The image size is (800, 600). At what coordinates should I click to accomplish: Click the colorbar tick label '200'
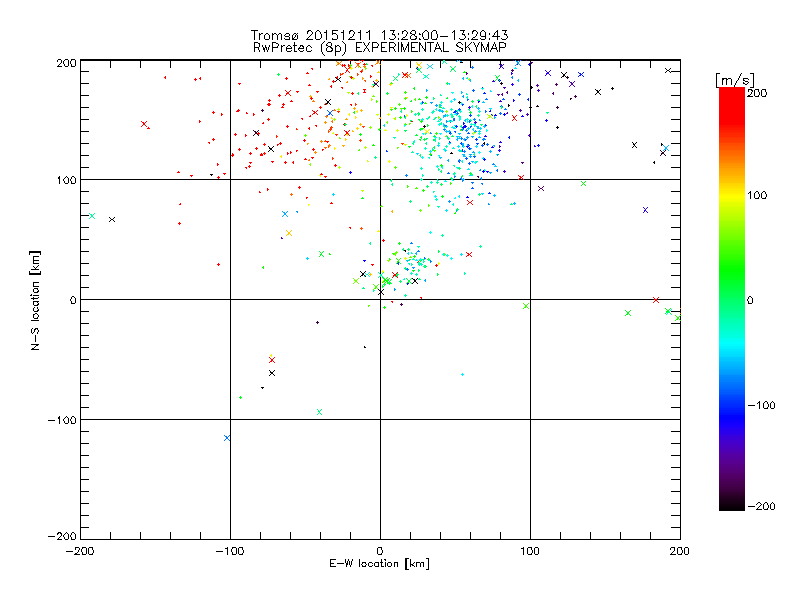757,93
